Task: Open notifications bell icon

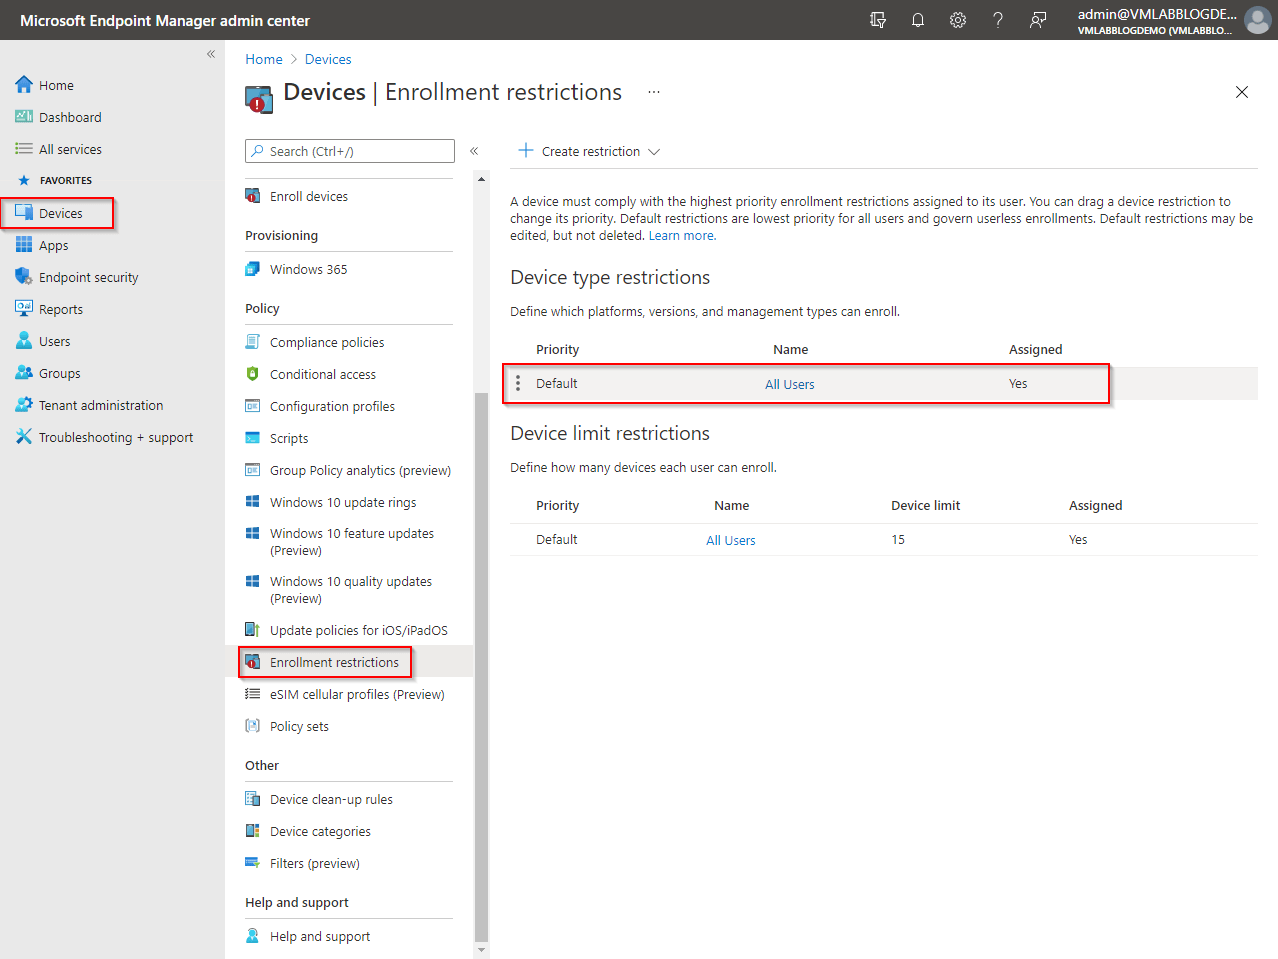Action: pyautogui.click(x=918, y=20)
